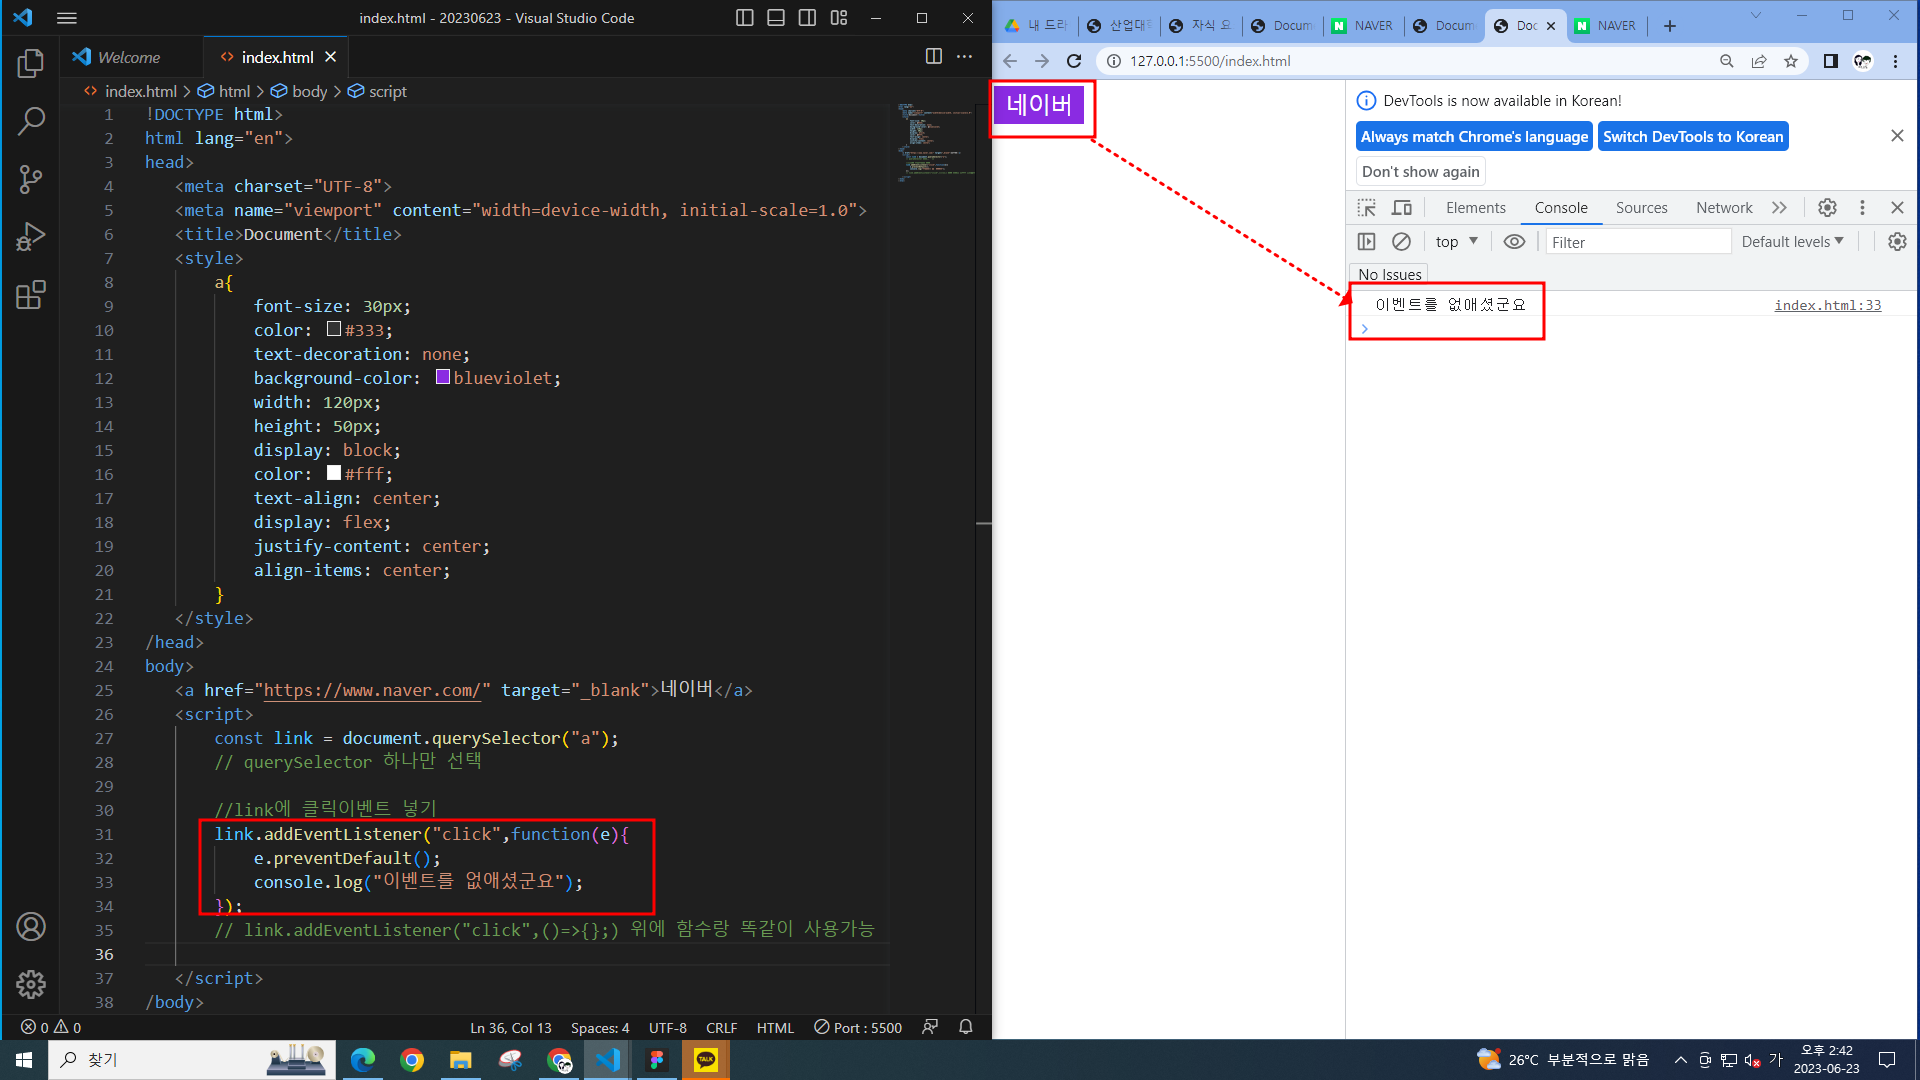
Task: Click the Search icon in VS Code sidebar
Action: coord(31,122)
